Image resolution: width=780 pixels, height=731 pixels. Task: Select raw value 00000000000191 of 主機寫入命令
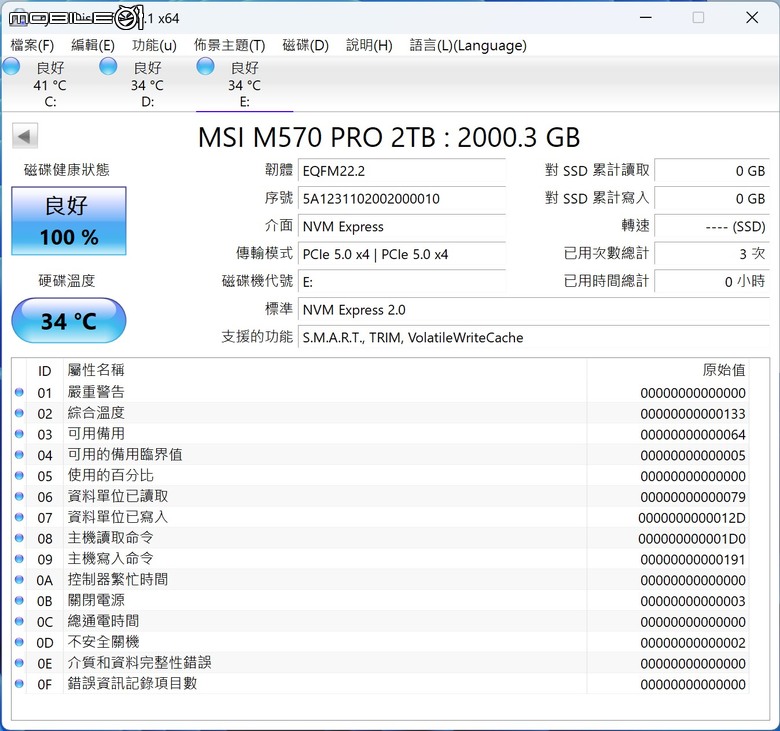point(693,560)
